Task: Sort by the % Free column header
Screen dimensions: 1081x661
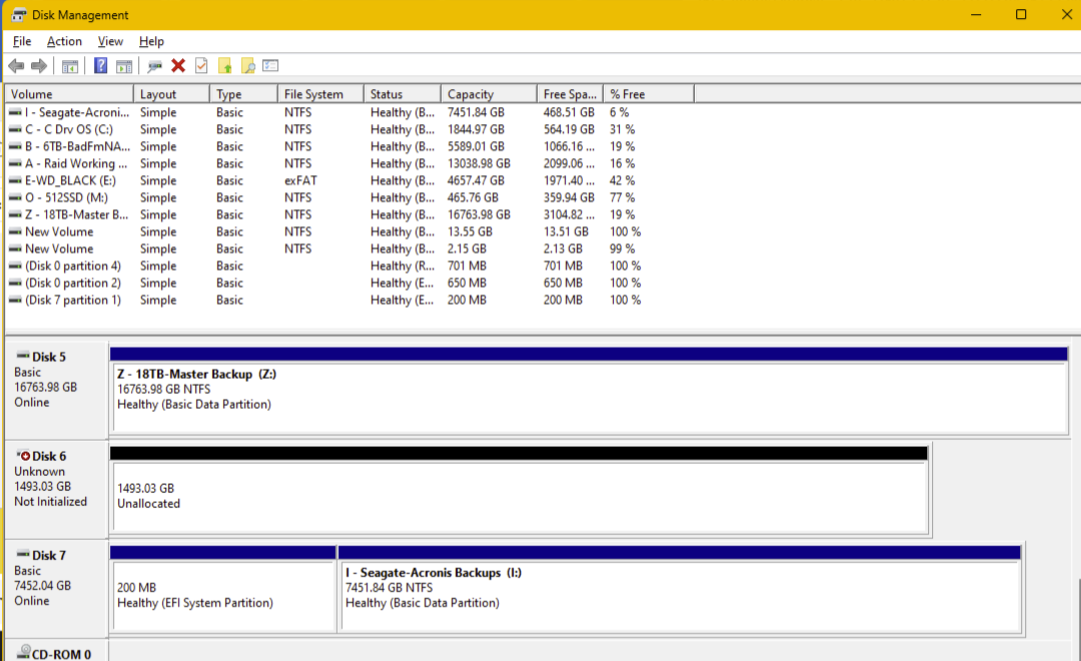Action: (x=649, y=94)
